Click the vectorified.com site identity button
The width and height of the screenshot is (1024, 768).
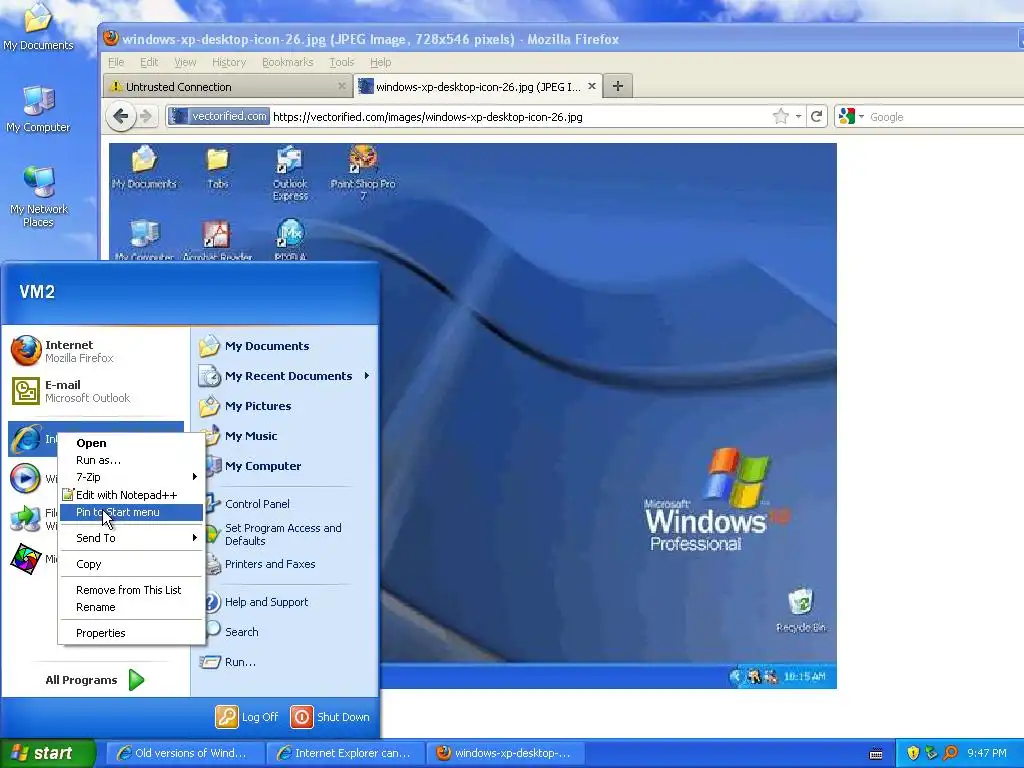click(x=219, y=116)
